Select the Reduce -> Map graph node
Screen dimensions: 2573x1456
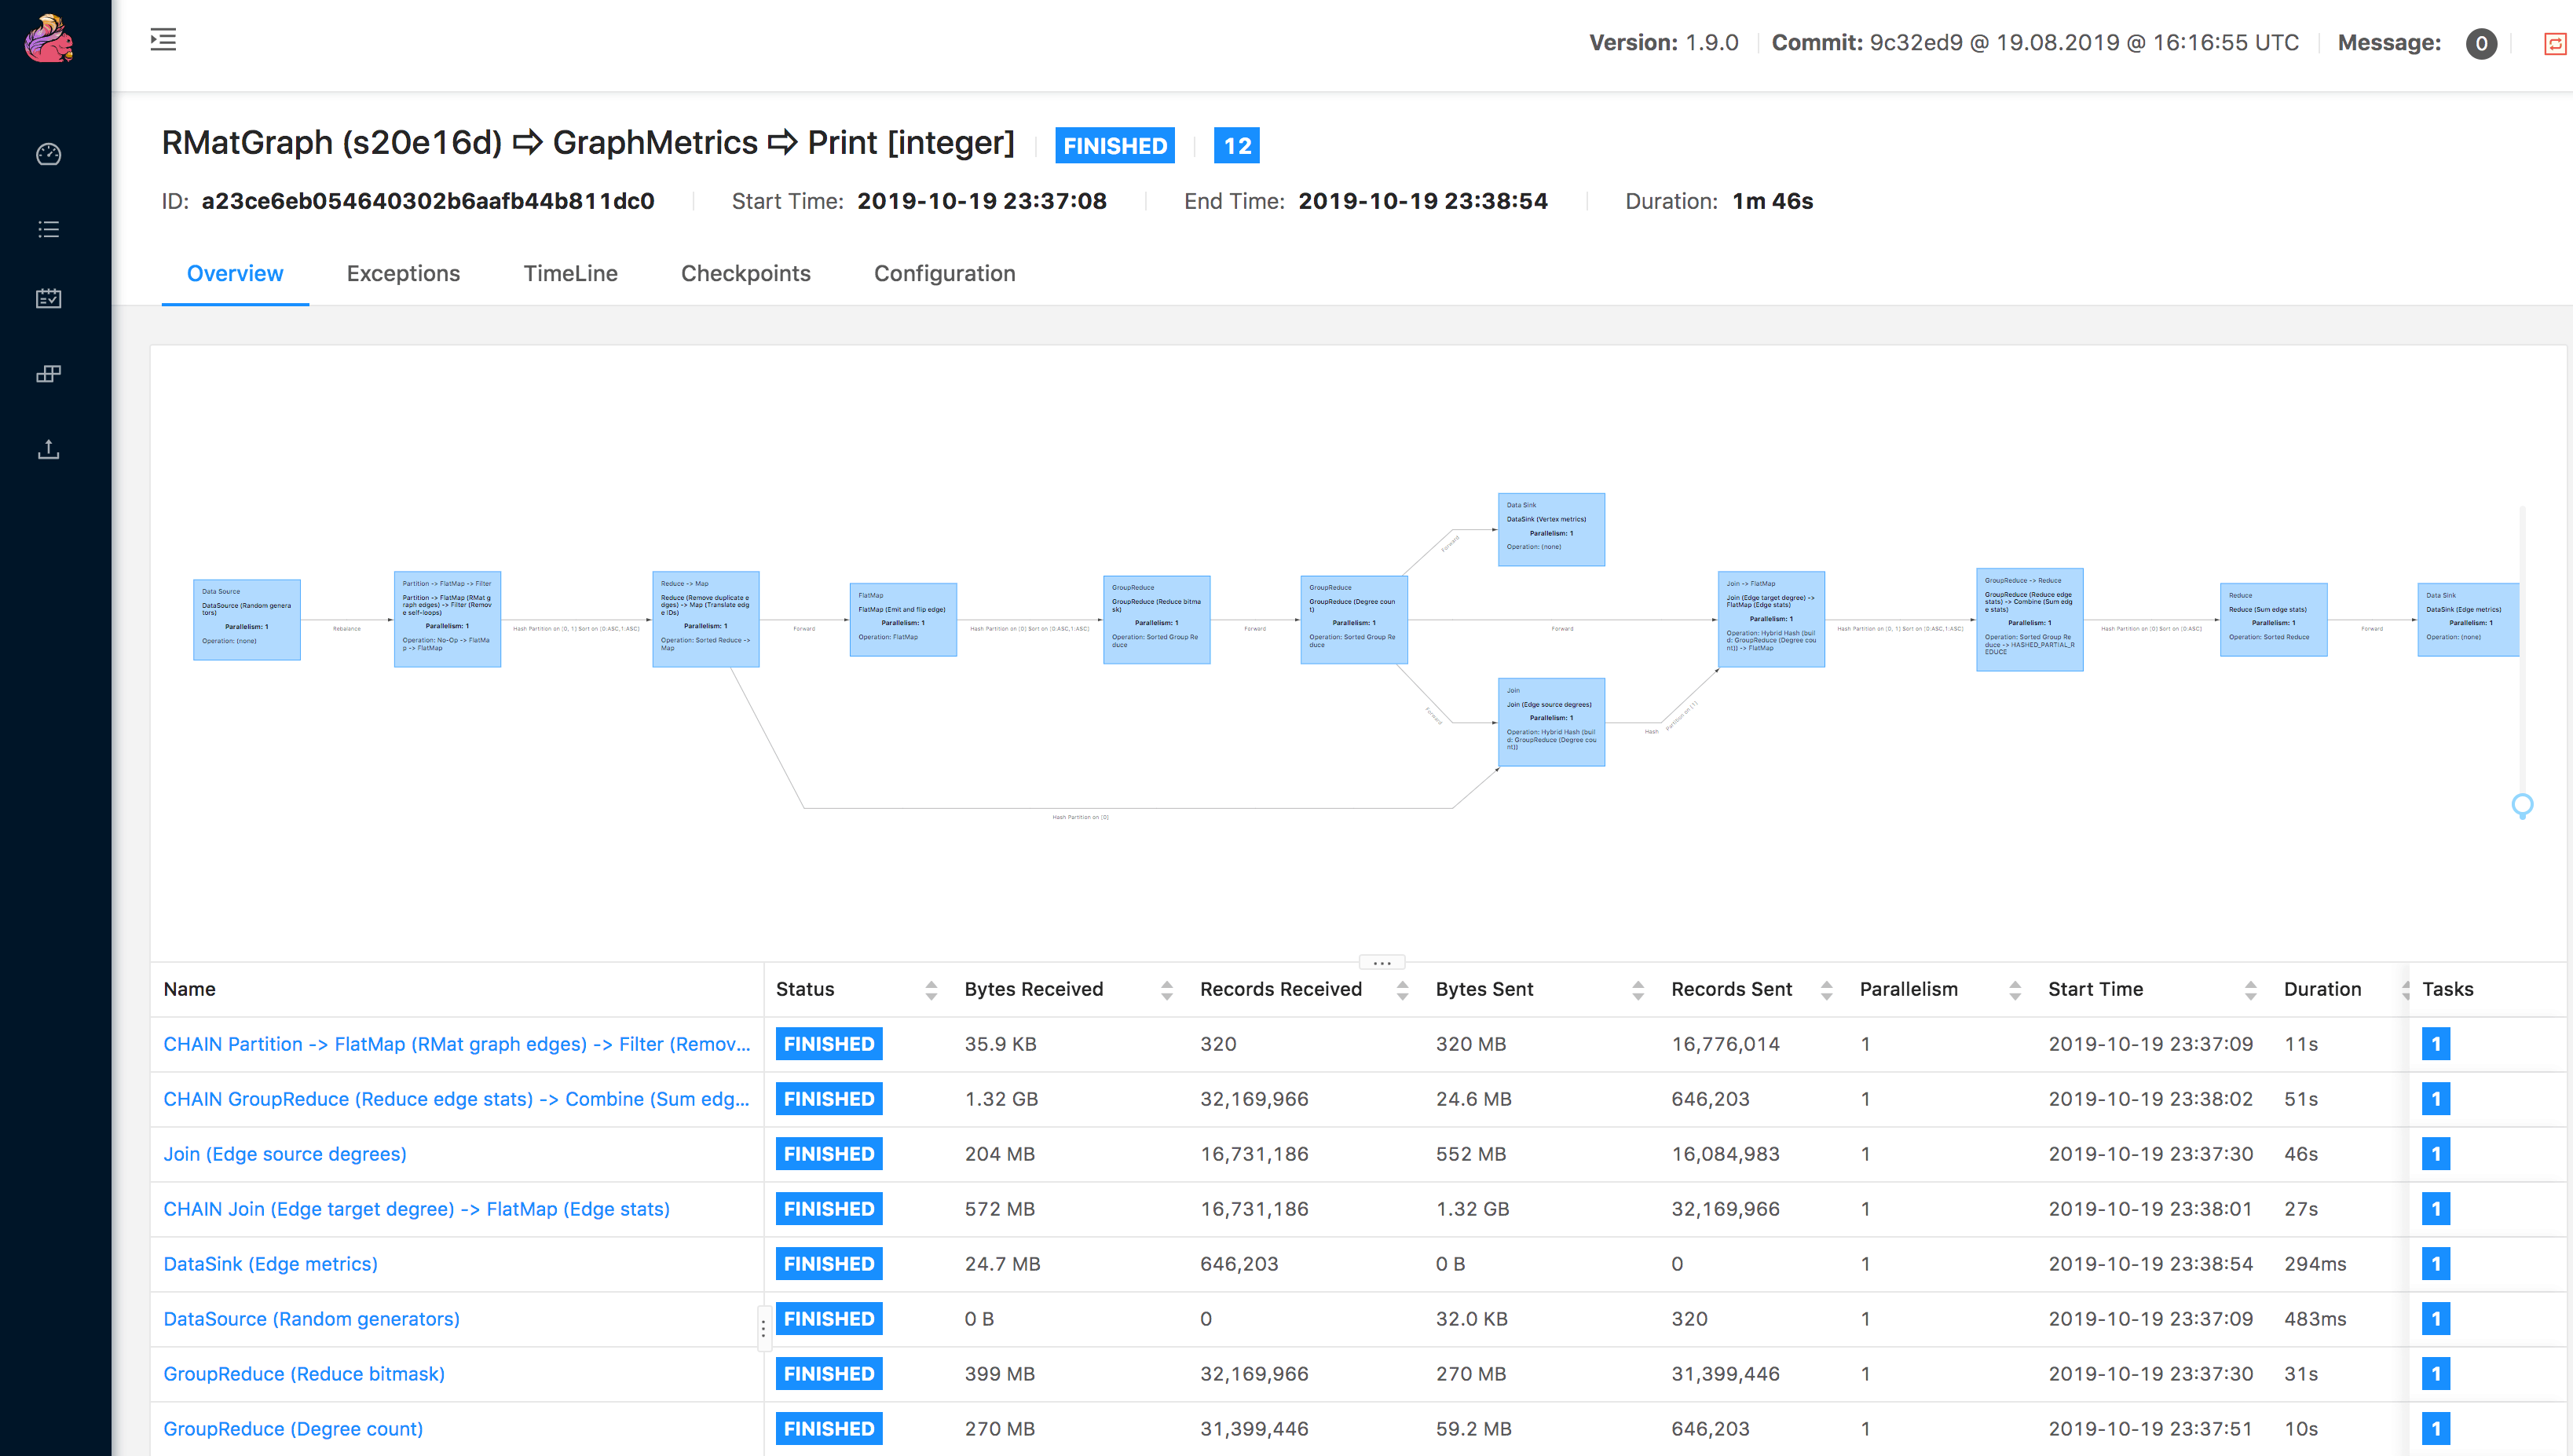(x=705, y=619)
